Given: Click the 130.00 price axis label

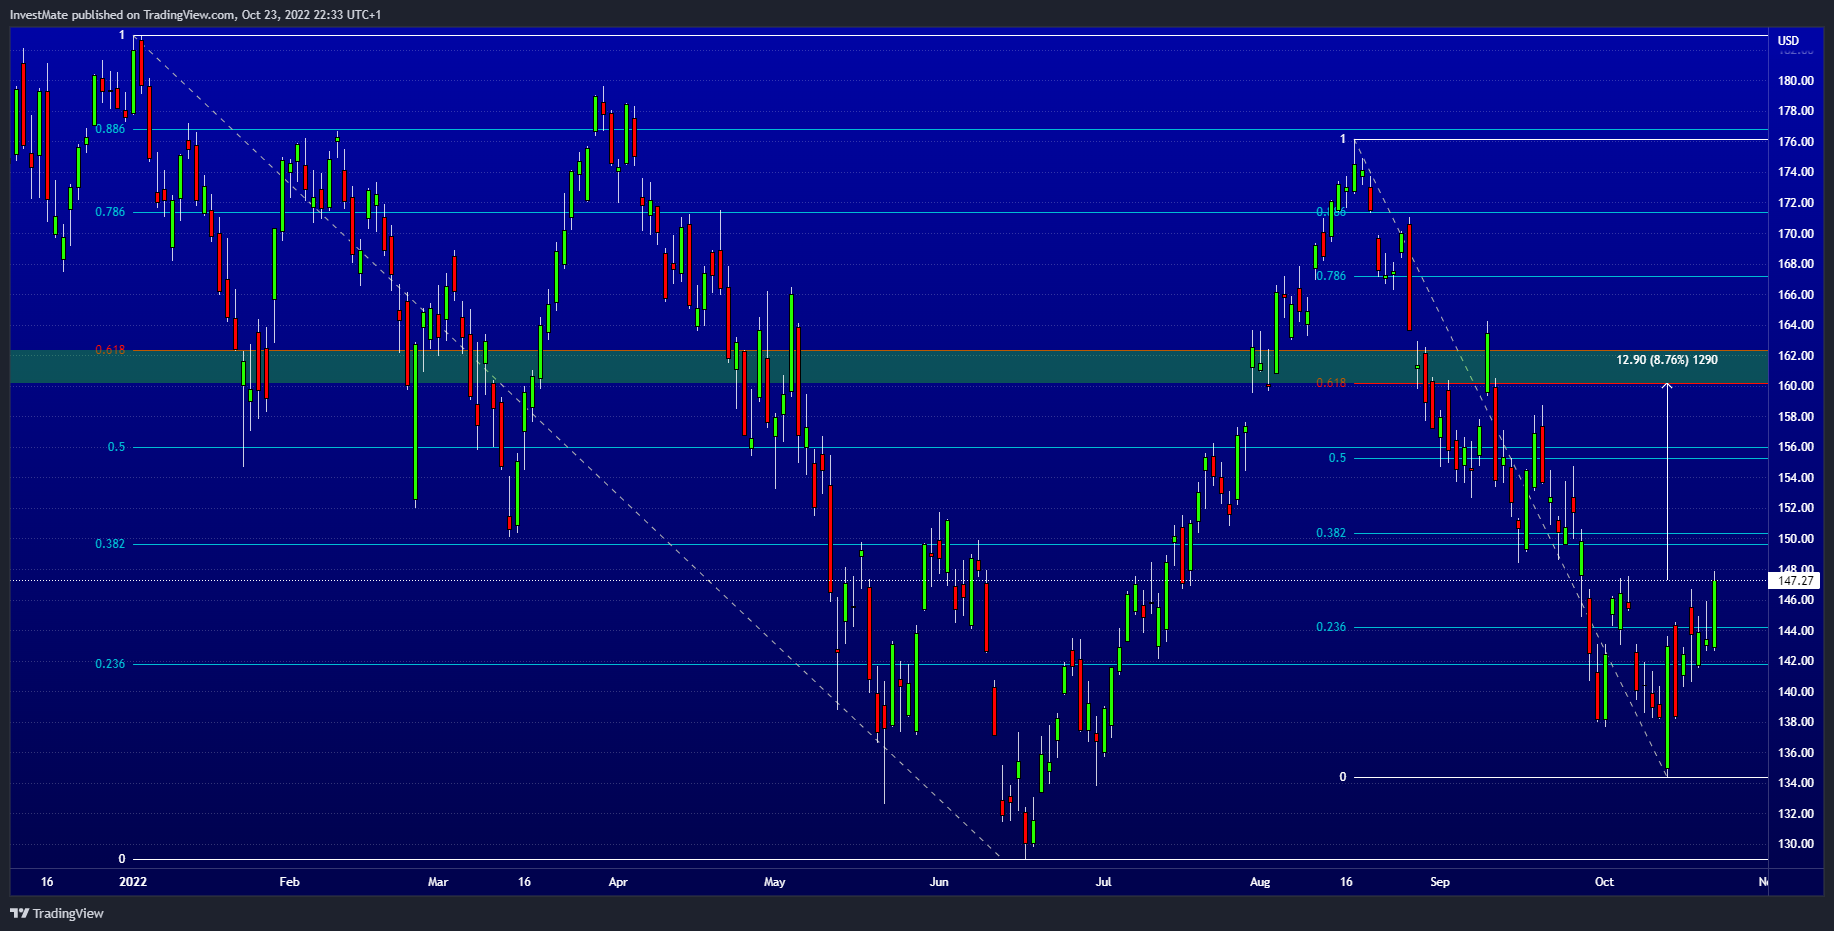Looking at the screenshot, I should pyautogui.click(x=1795, y=844).
